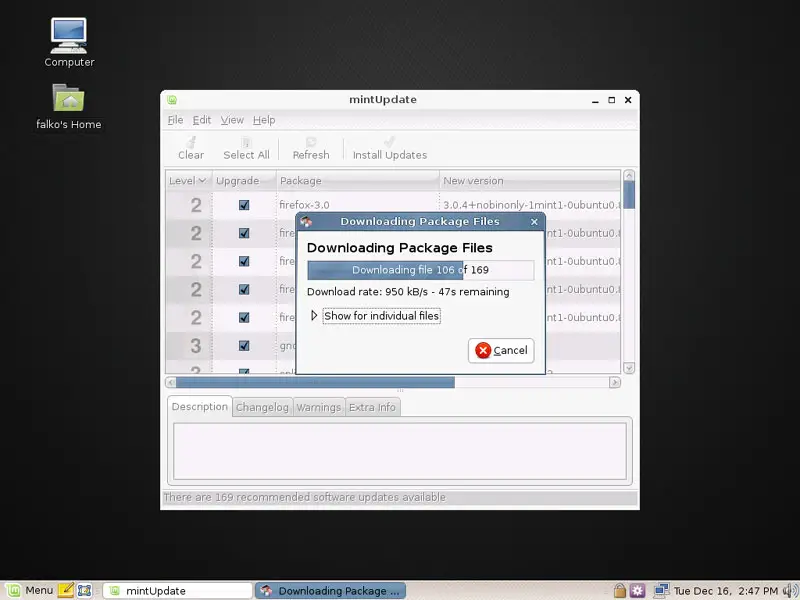Click the Refresh toolbar button
The image size is (800, 600).
coord(311,148)
